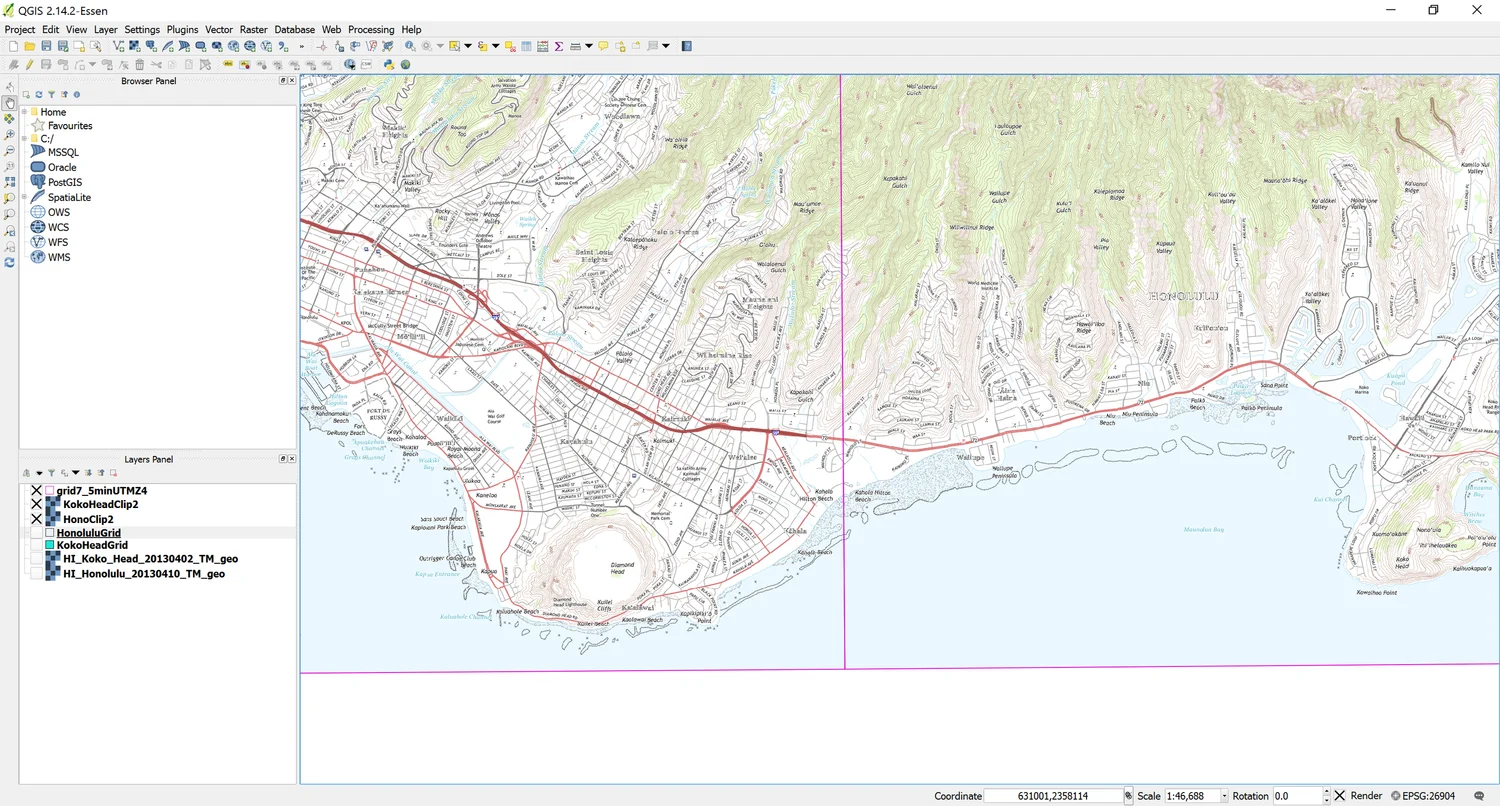Open the Processing menu
The image size is (1500, 806).
[371, 29]
